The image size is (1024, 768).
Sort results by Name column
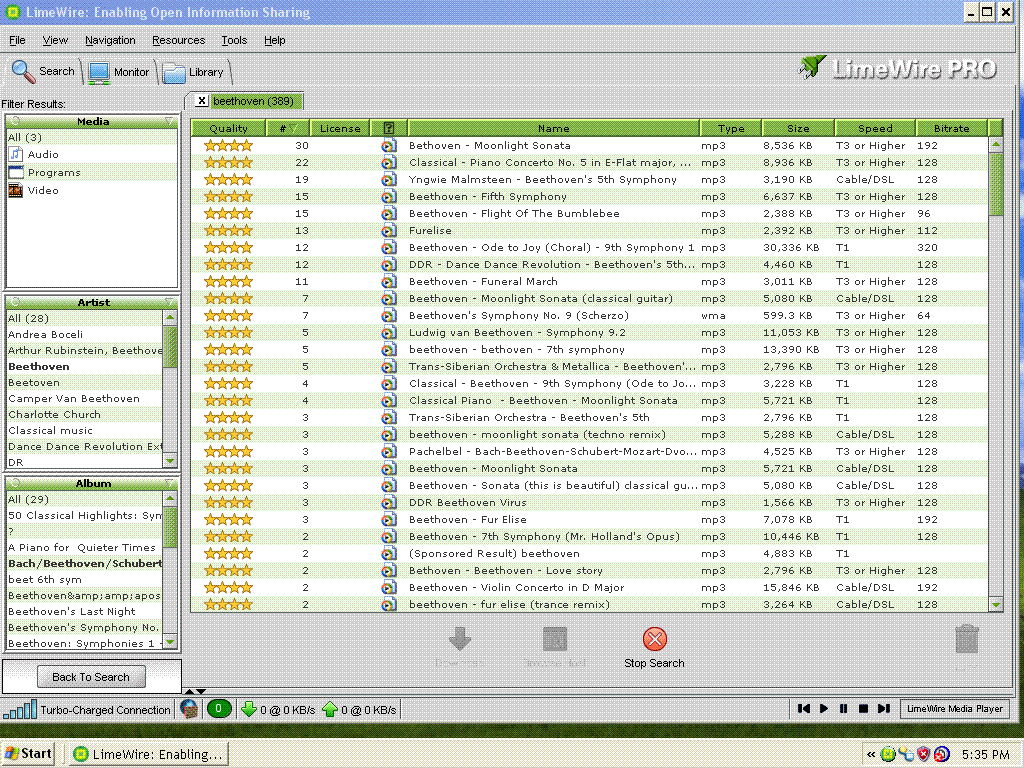pos(554,128)
